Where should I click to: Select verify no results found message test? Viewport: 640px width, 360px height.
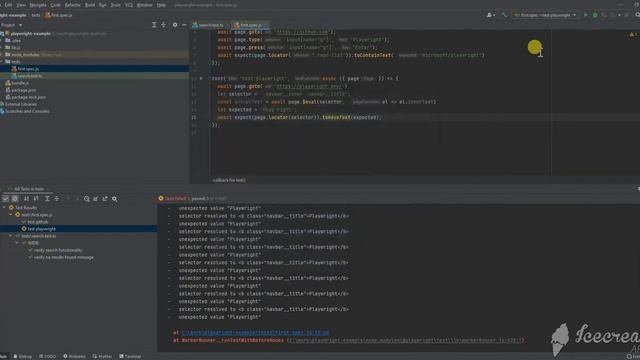[63, 258]
